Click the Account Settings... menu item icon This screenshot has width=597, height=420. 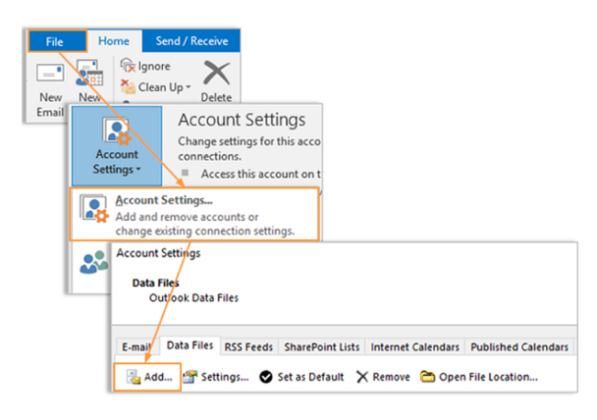[94, 208]
